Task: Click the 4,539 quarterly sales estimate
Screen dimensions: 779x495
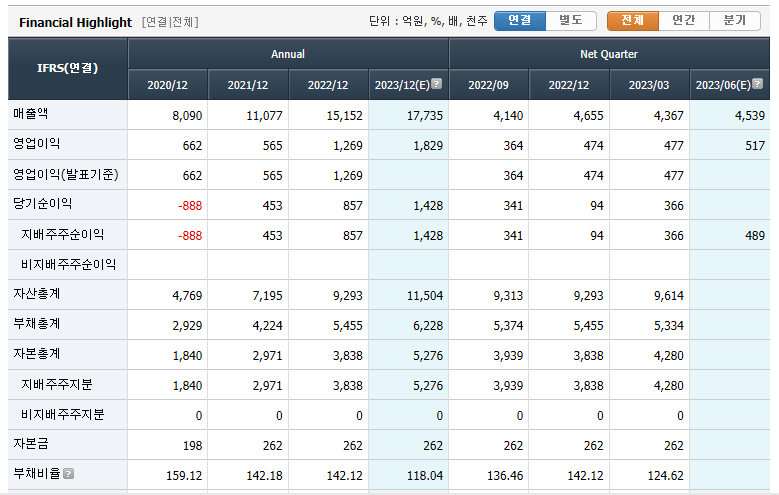Action: pyautogui.click(x=750, y=116)
